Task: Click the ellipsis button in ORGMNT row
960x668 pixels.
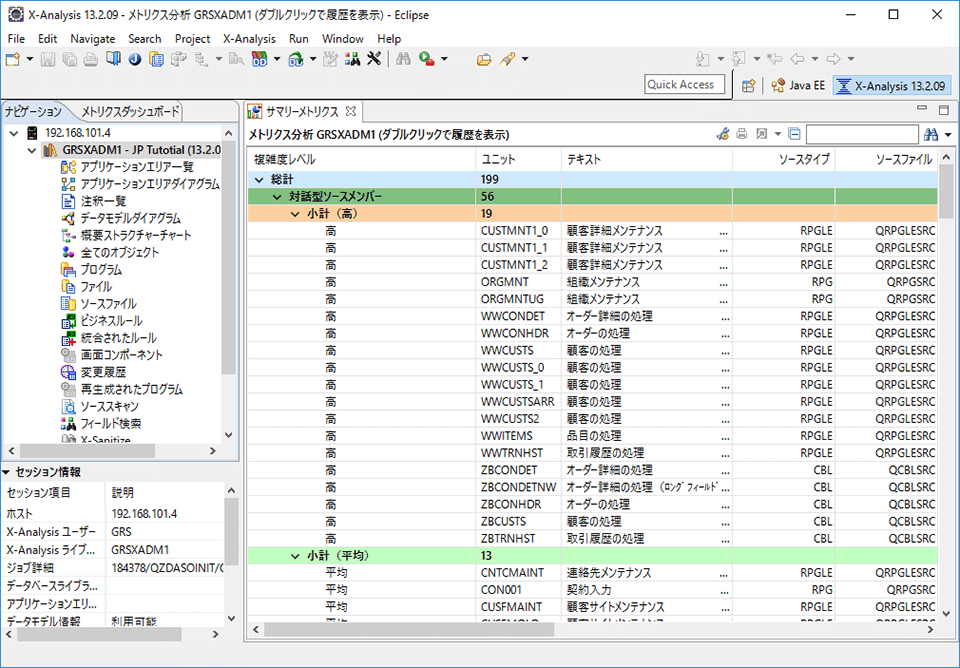Action: 724,283
